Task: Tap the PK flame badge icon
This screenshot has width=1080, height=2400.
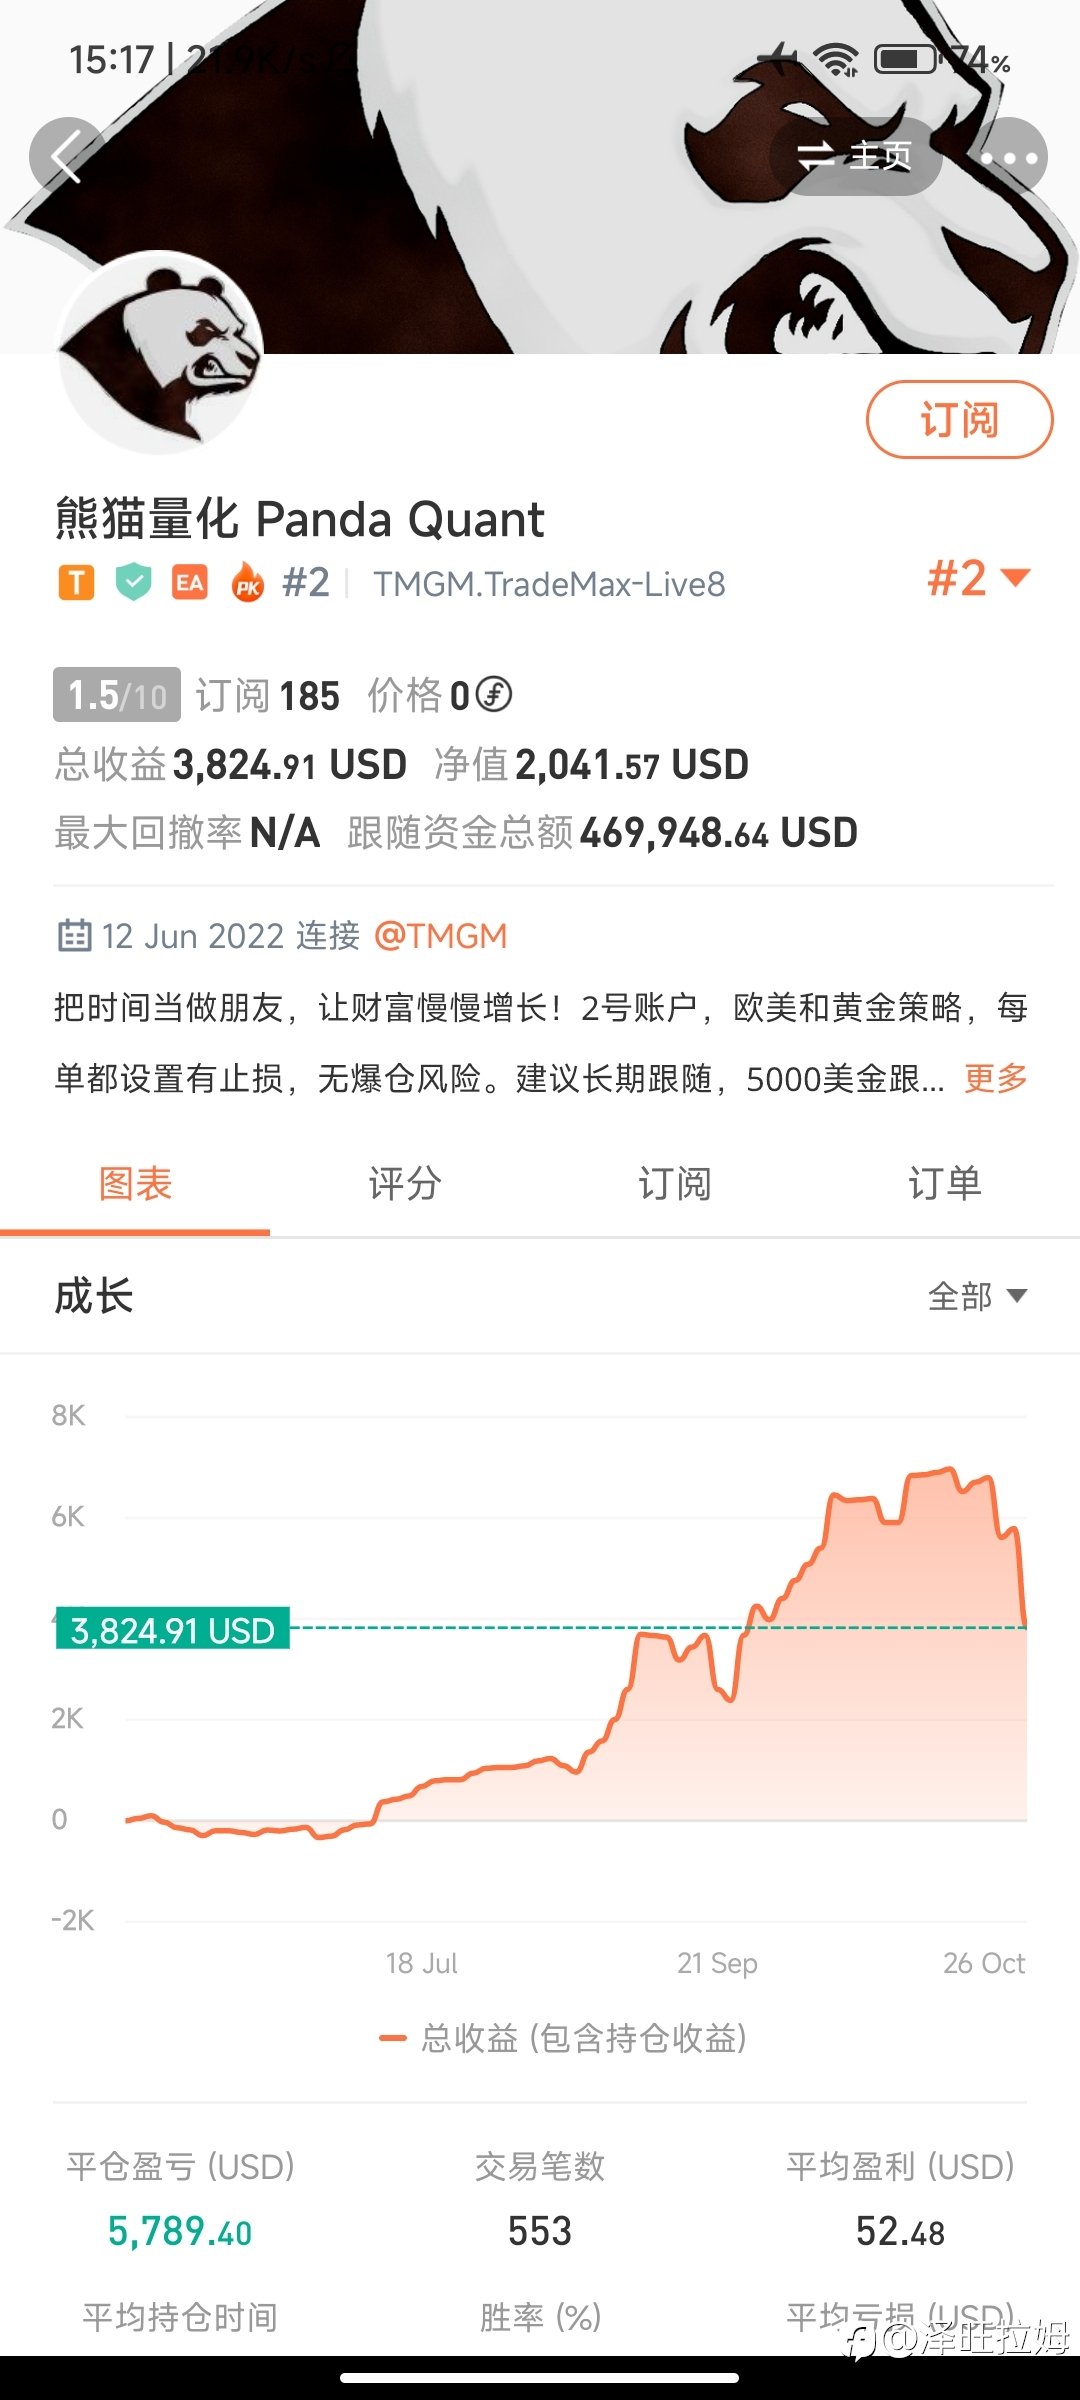Action: tap(247, 582)
